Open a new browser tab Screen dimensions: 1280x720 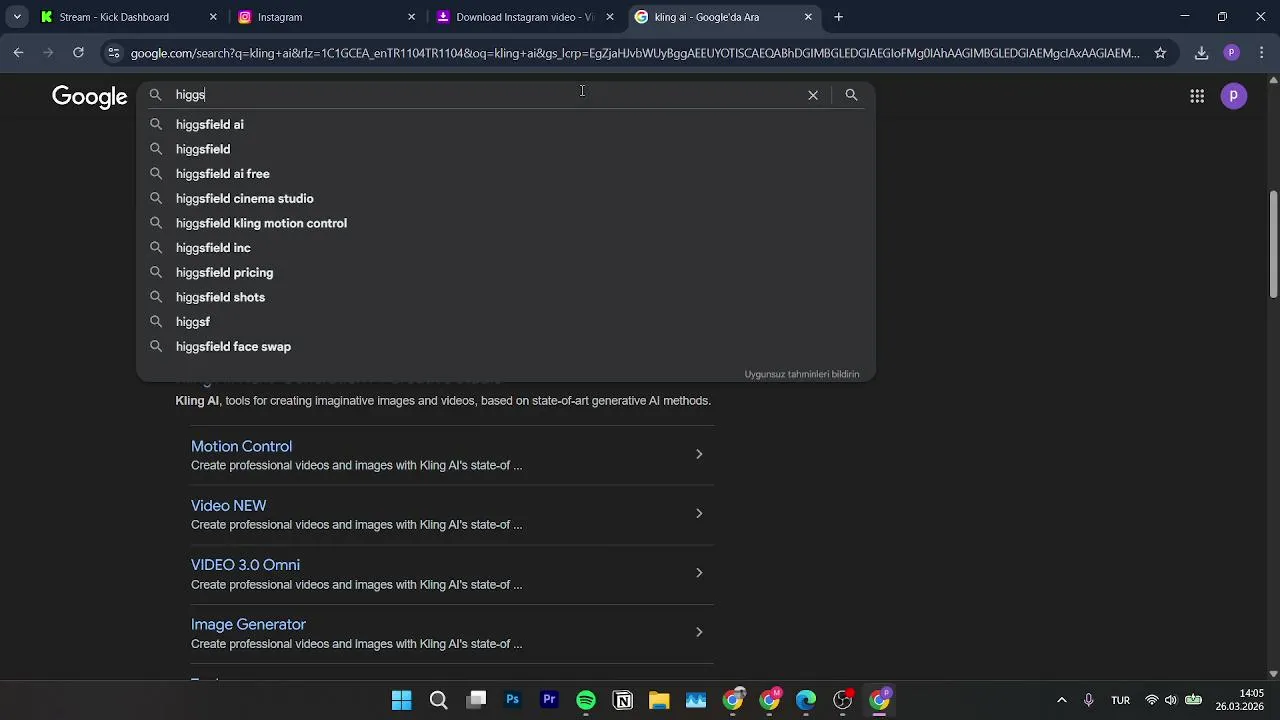[x=839, y=17]
